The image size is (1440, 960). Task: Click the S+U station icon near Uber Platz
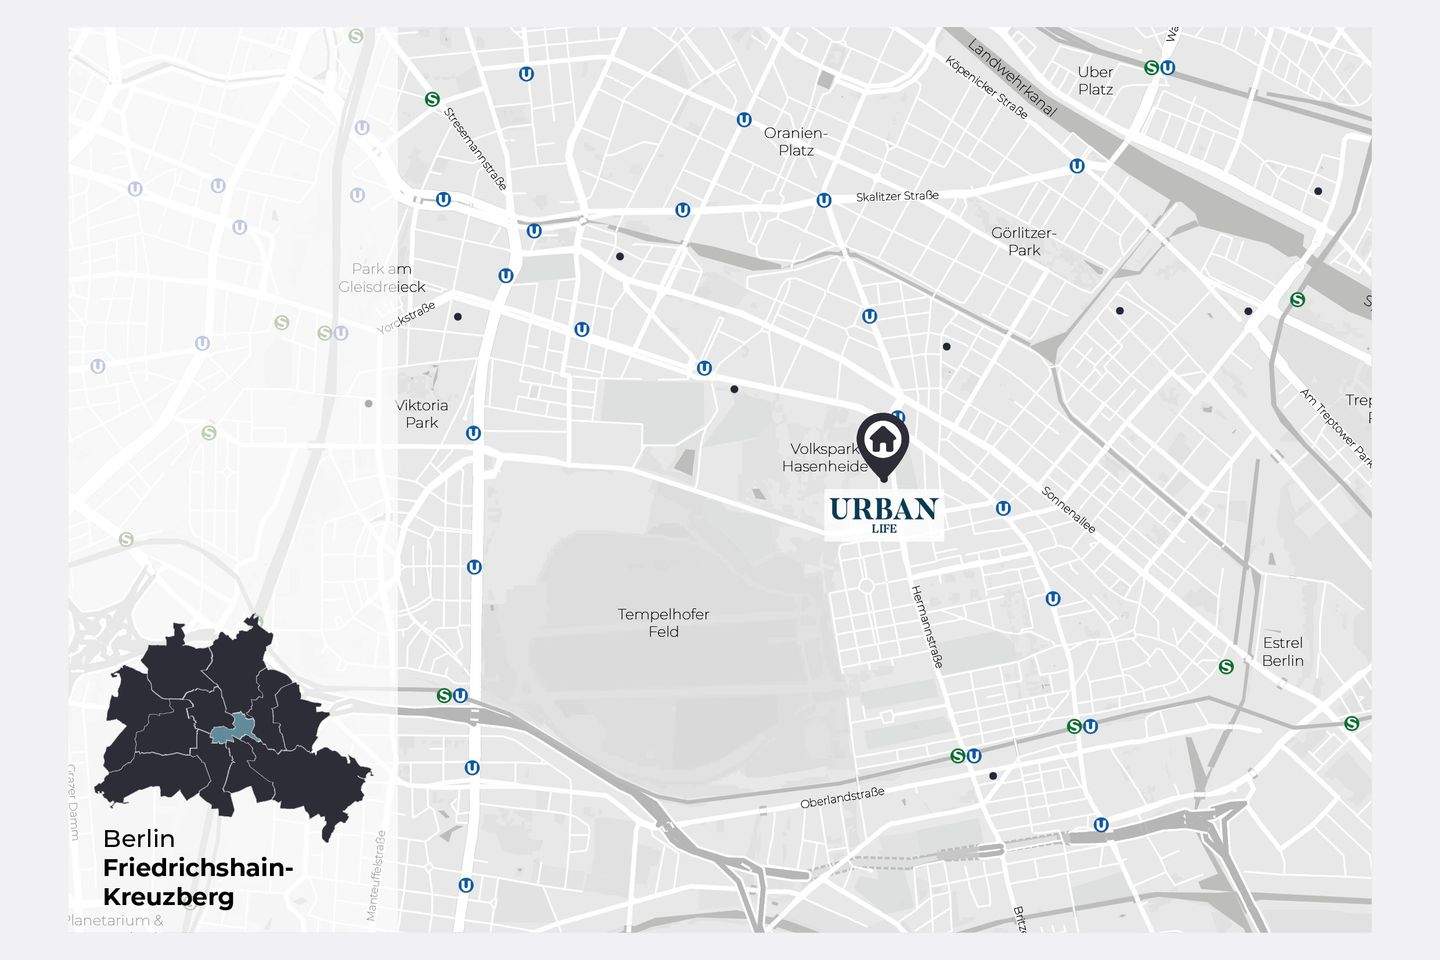1159,68
